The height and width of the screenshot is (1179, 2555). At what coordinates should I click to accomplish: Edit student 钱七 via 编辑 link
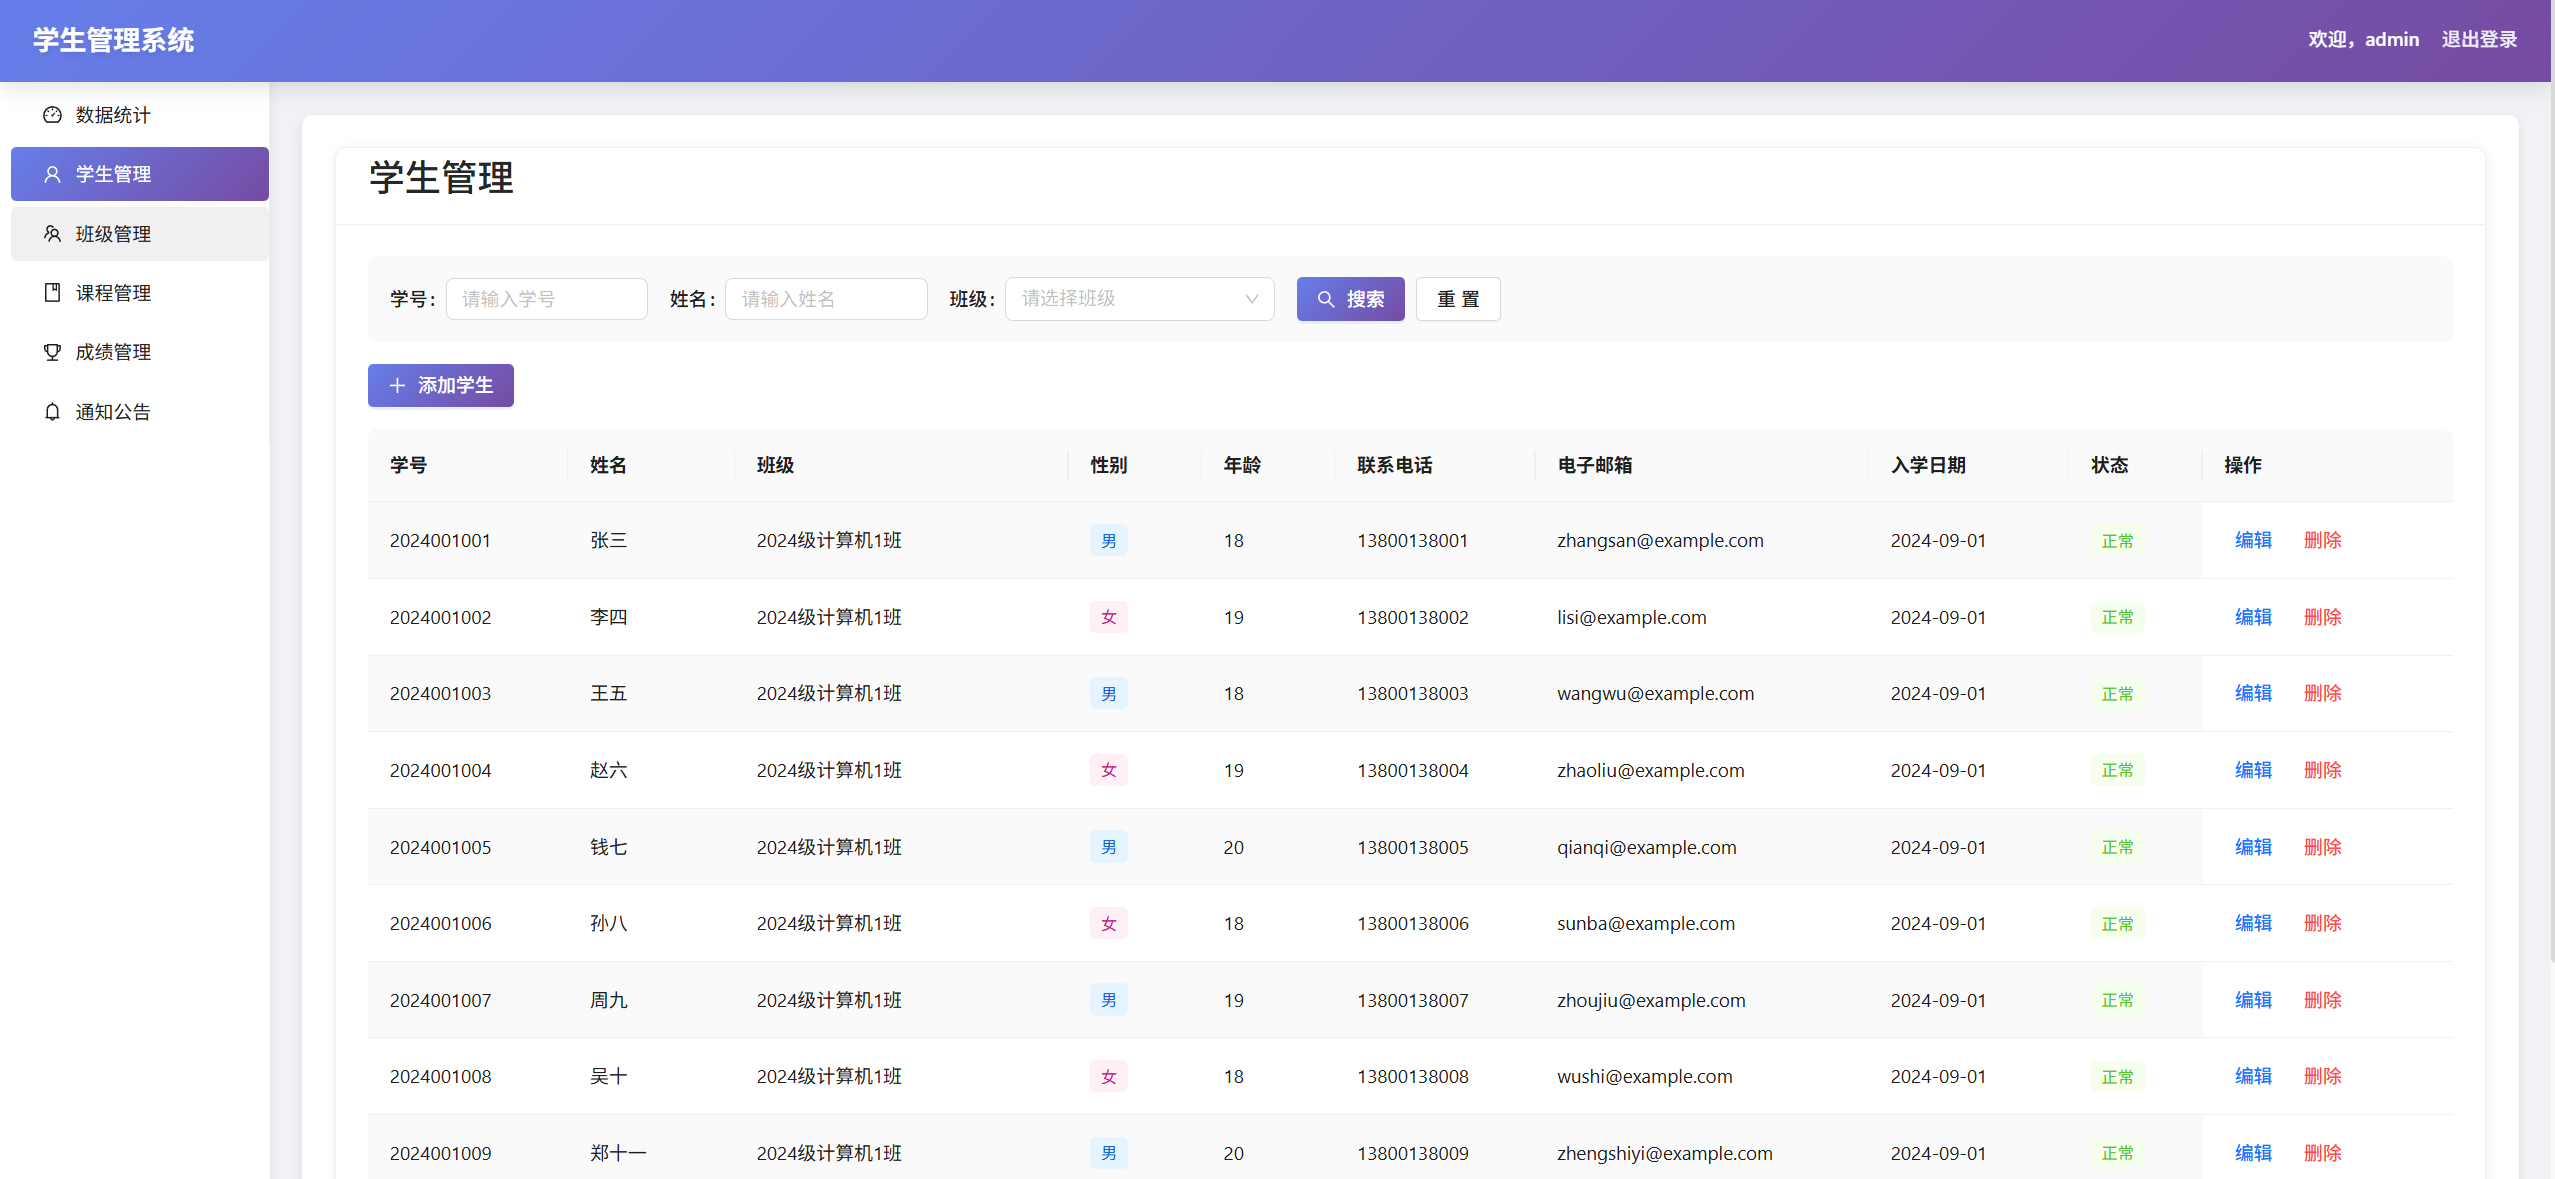click(2253, 847)
